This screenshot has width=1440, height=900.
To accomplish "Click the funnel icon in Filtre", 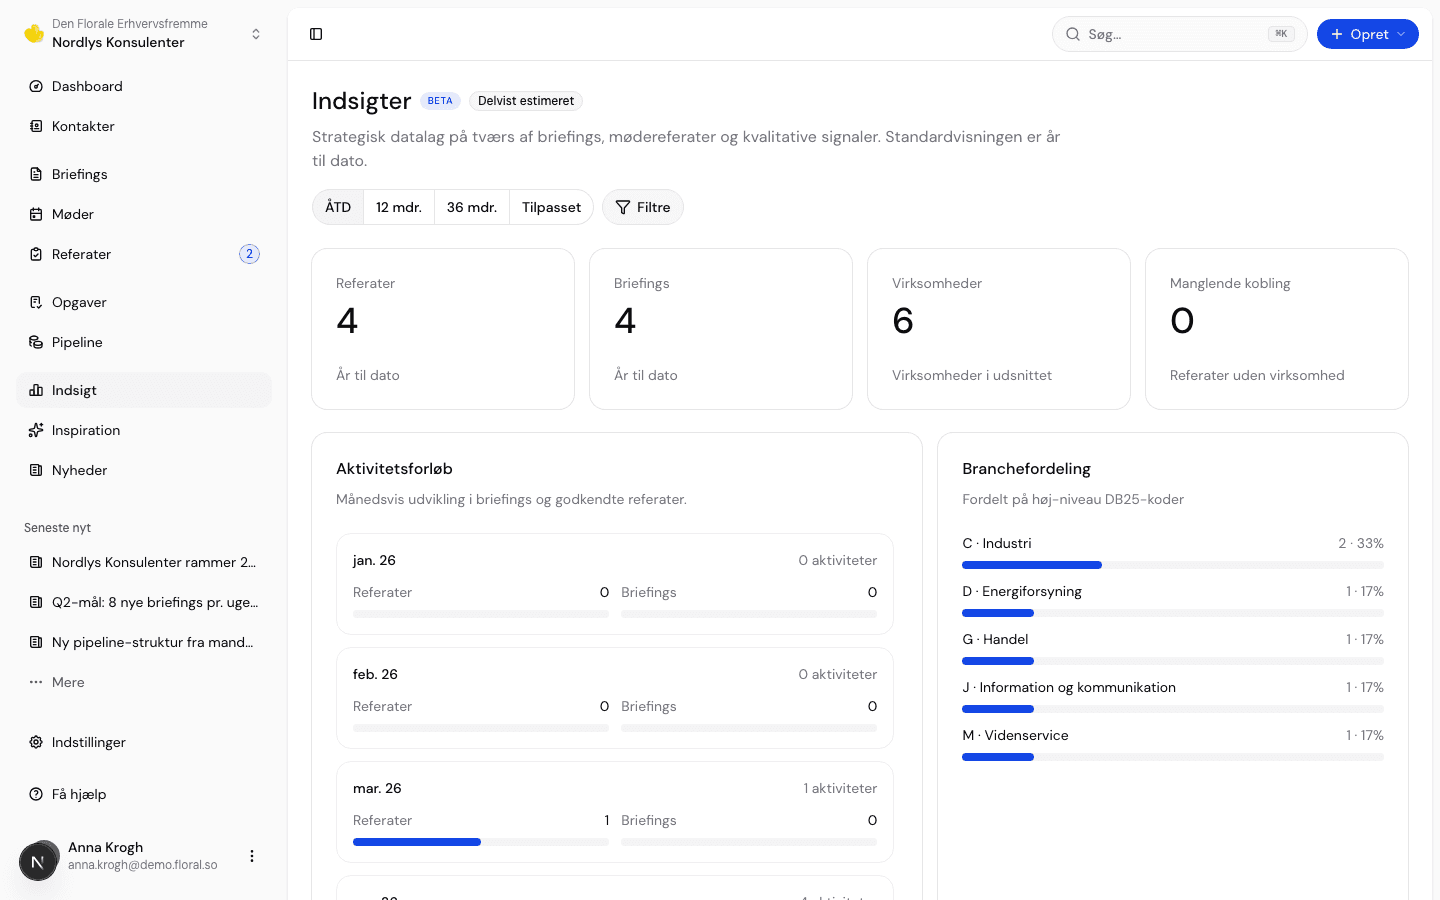I will tap(623, 207).
